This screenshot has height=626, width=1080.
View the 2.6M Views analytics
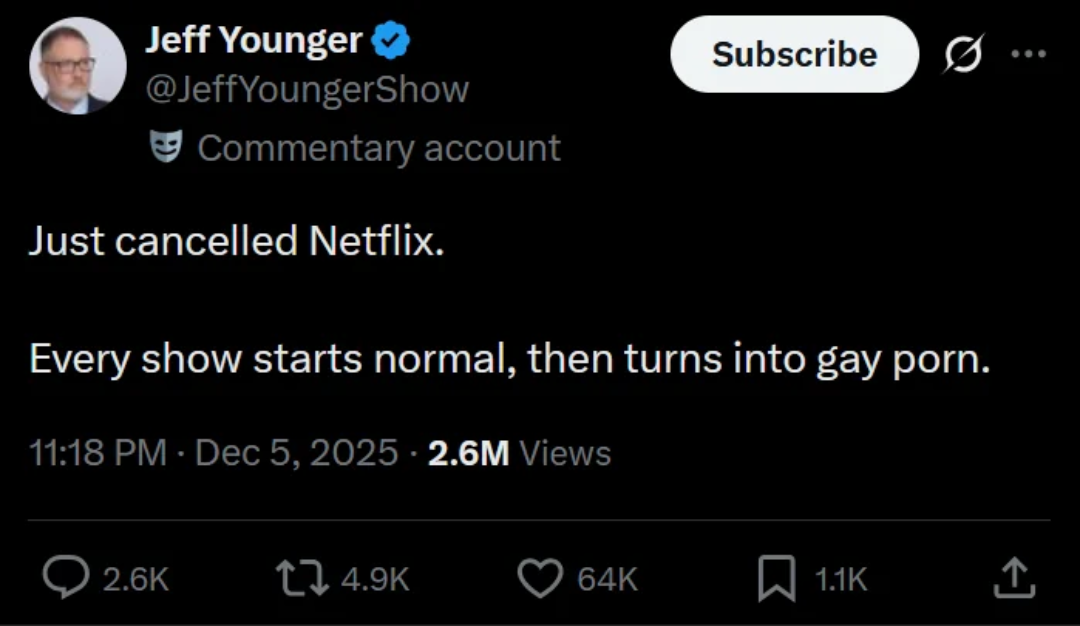[519, 453]
